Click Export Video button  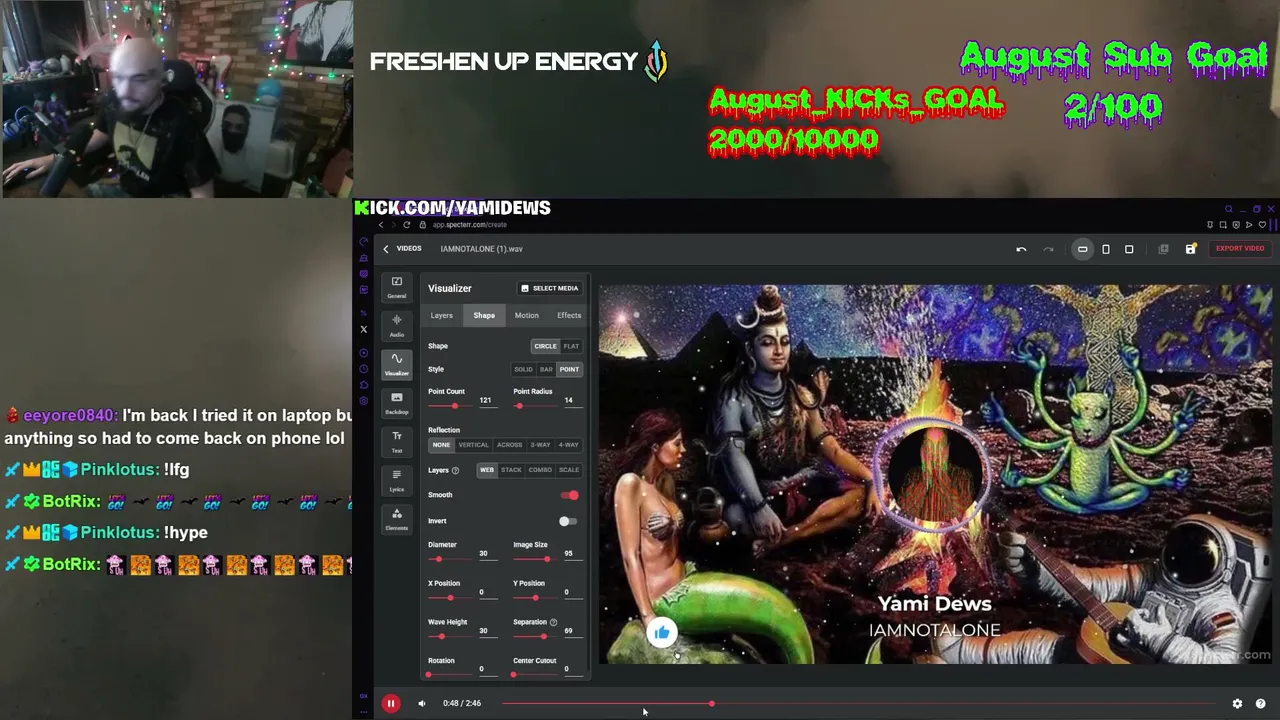pos(1240,249)
